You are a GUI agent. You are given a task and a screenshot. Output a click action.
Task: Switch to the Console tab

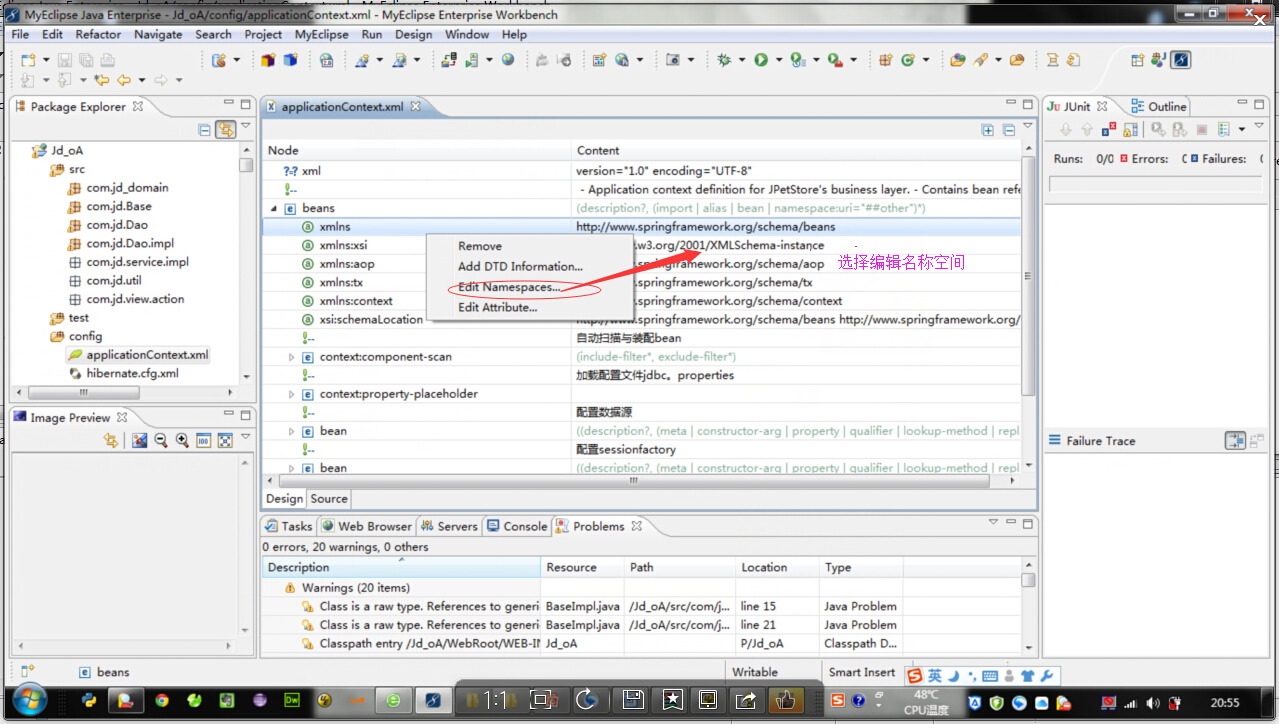point(517,526)
